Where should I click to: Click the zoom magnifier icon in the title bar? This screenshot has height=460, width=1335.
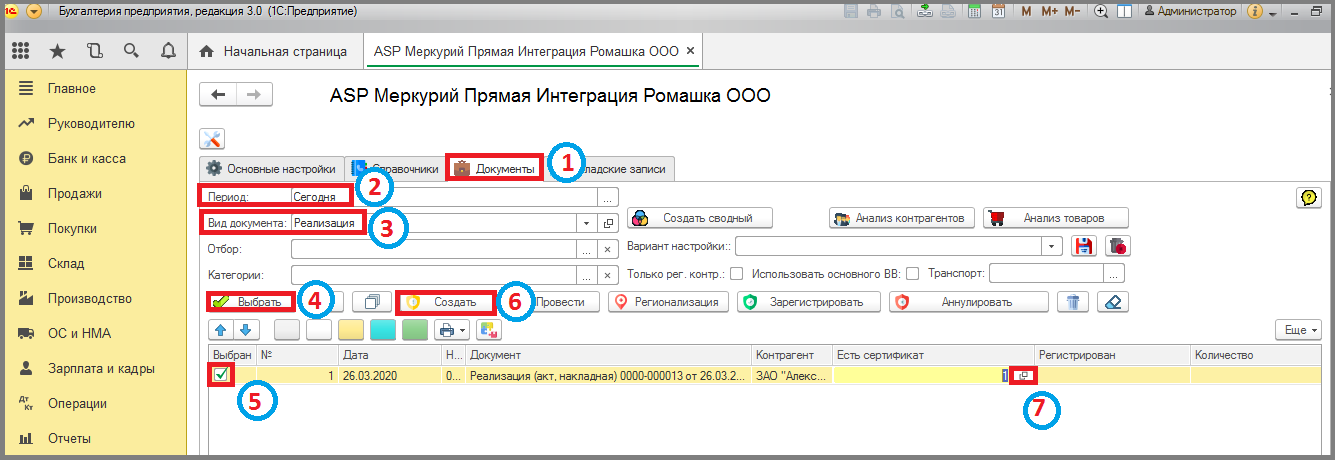1102,12
